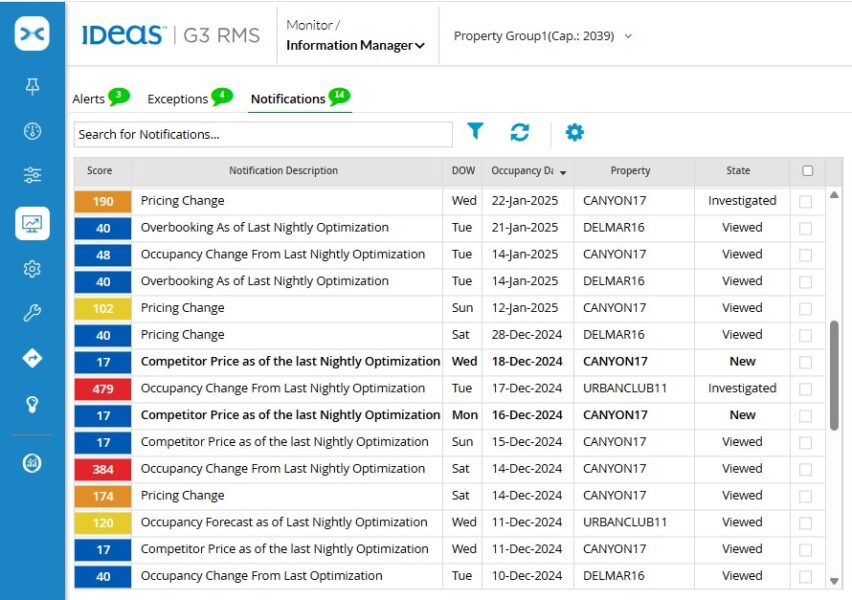Click inside the Search for Notifications field
This screenshot has height=600, width=852.
click(x=260, y=133)
